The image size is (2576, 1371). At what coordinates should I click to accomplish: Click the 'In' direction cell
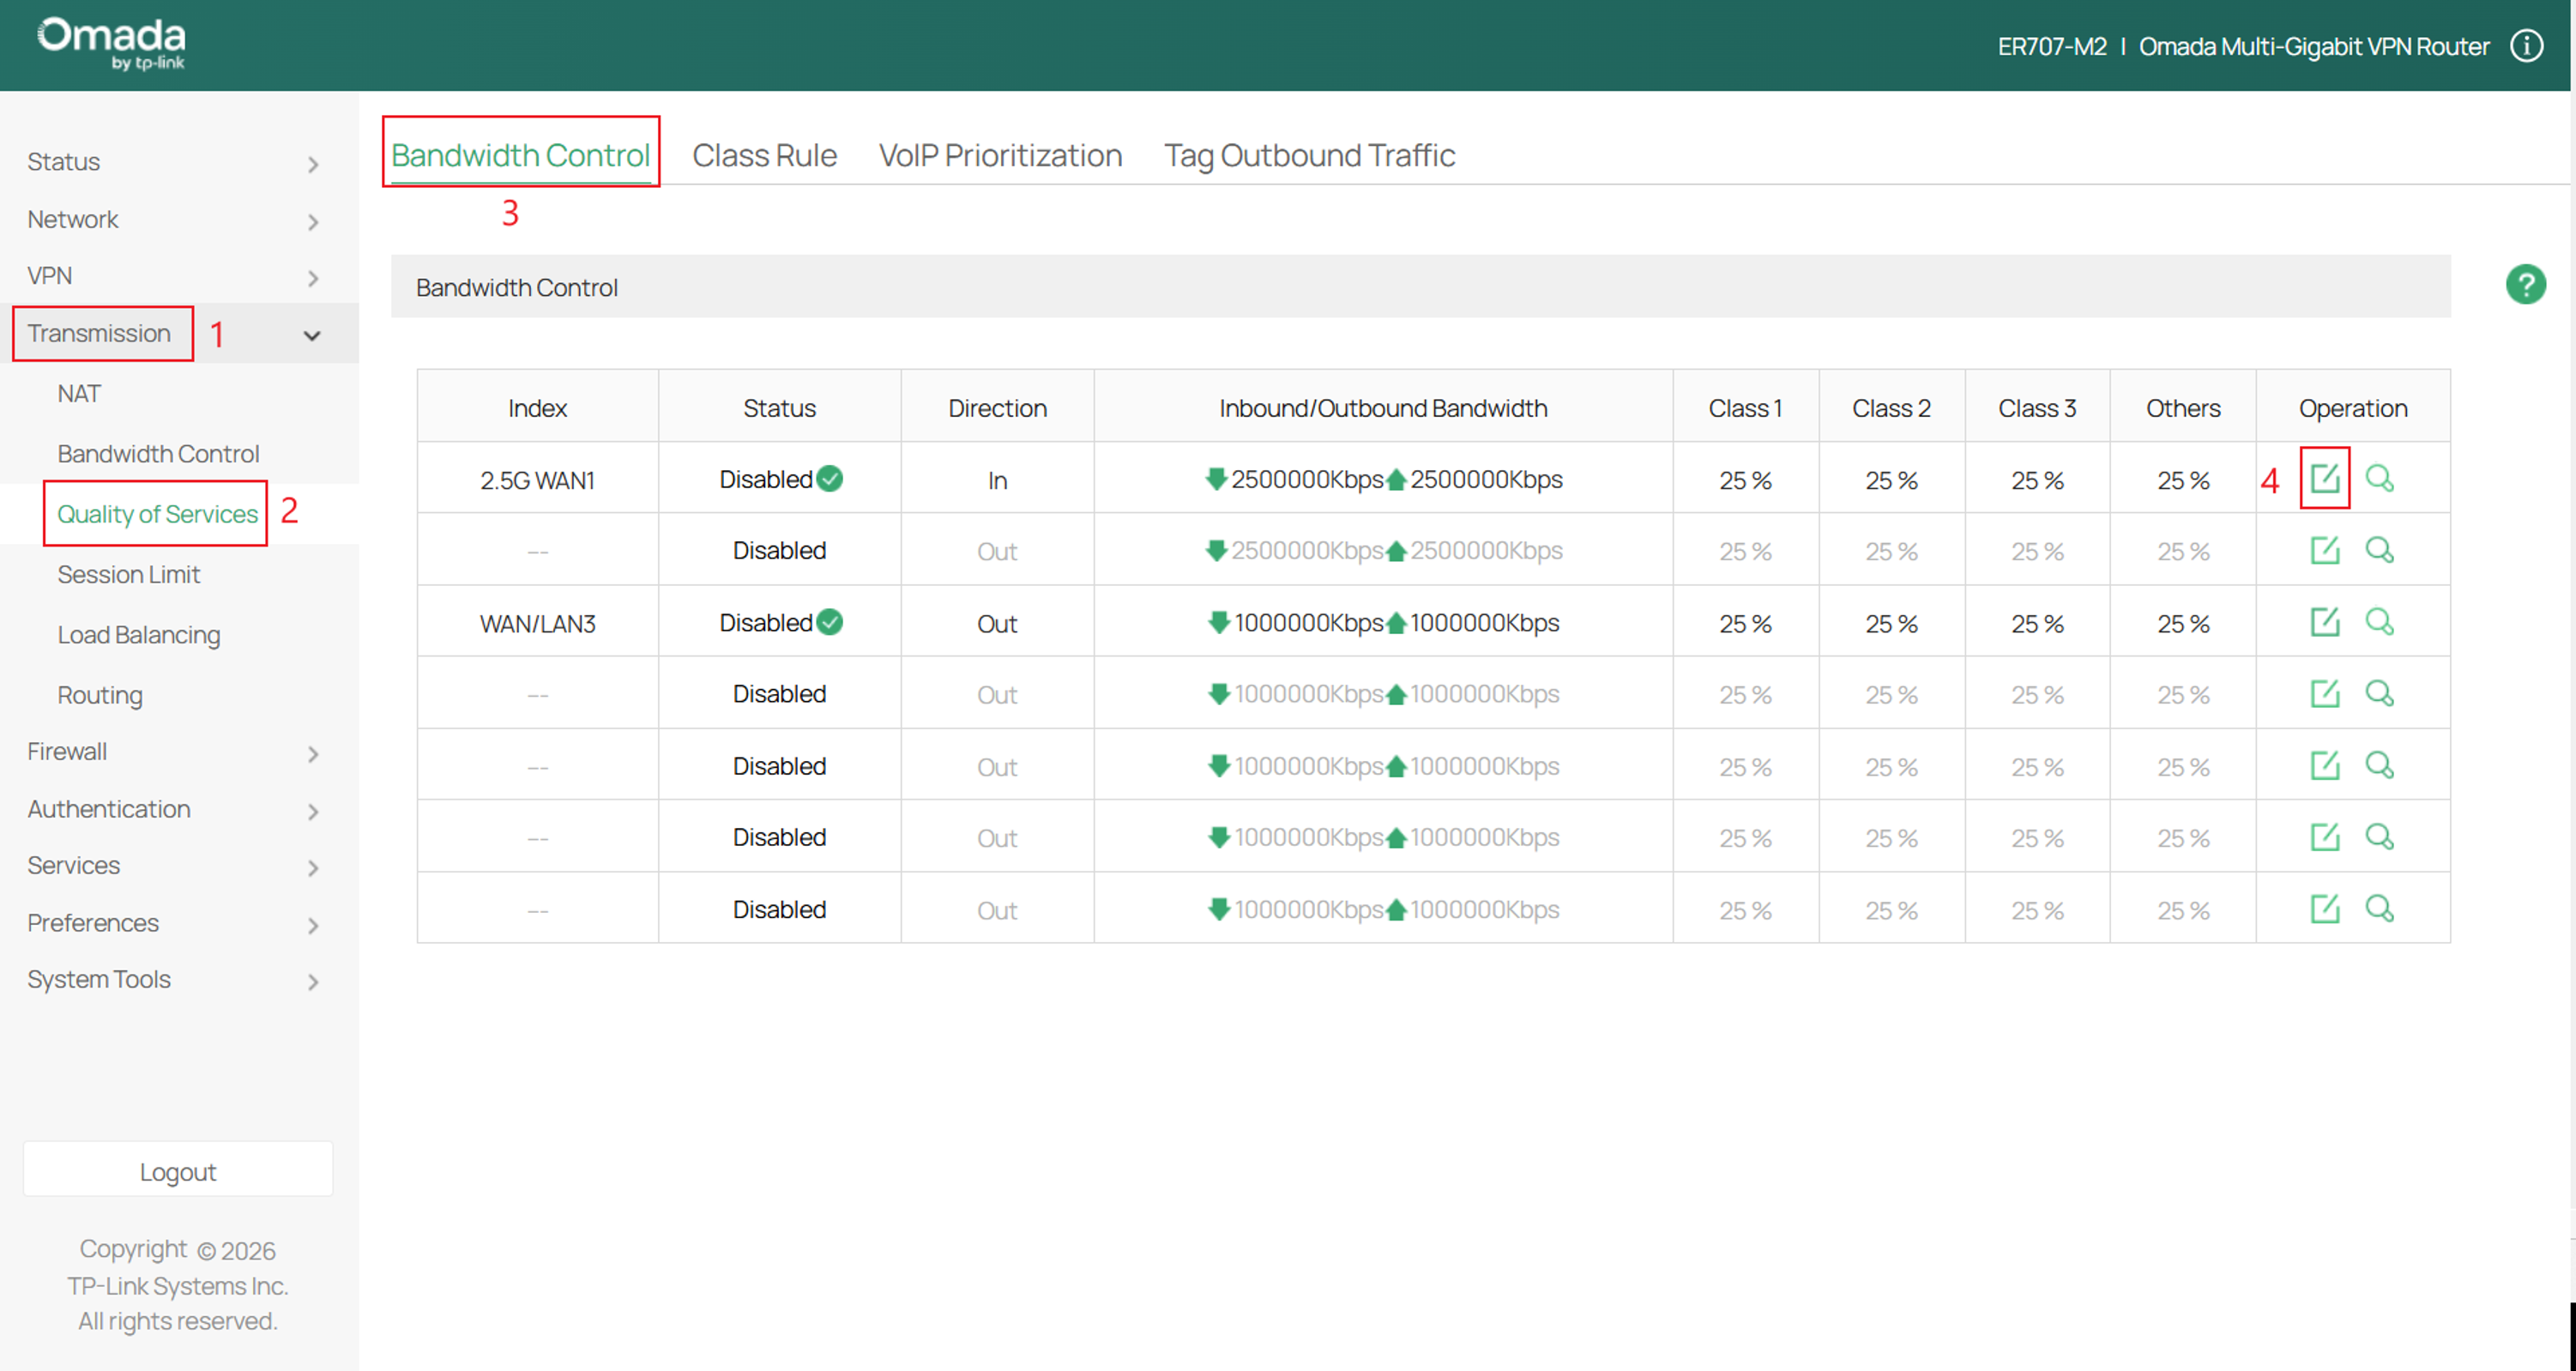997,480
